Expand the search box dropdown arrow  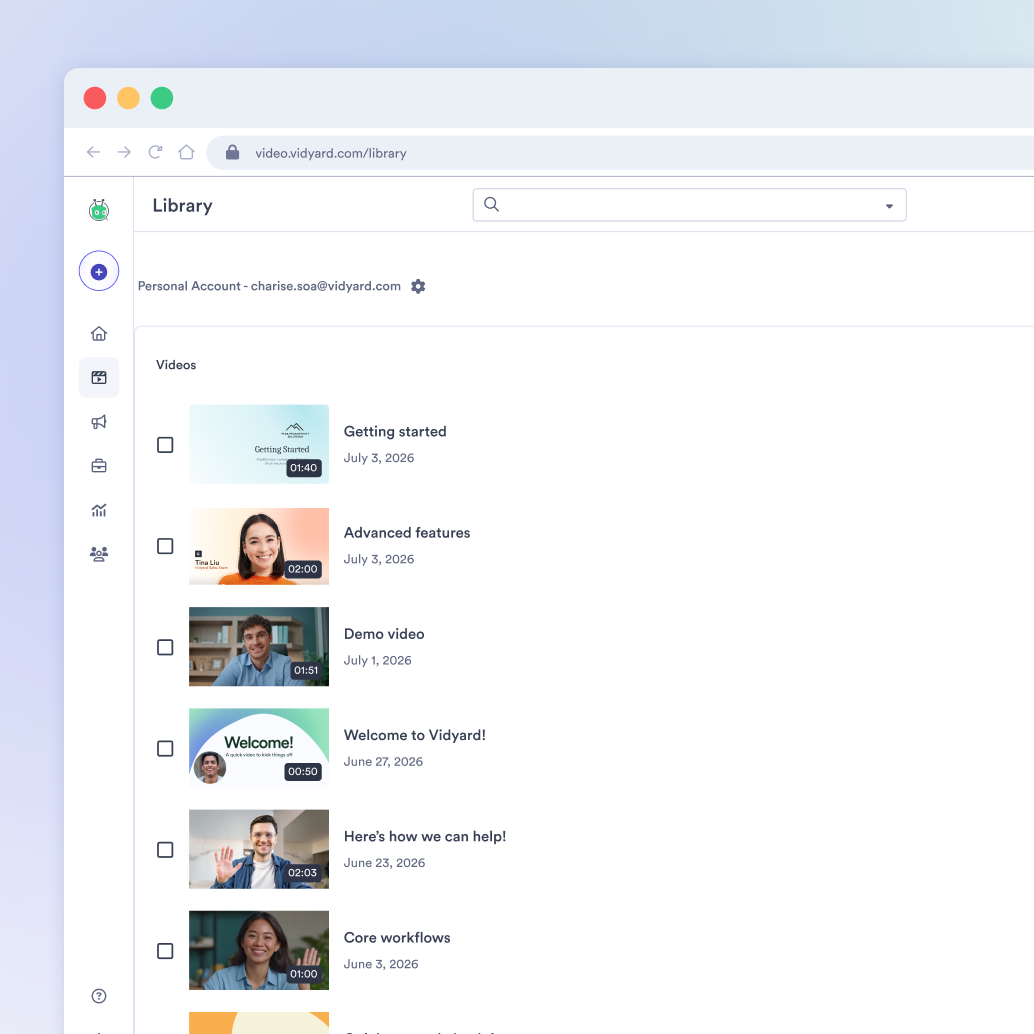click(x=889, y=206)
